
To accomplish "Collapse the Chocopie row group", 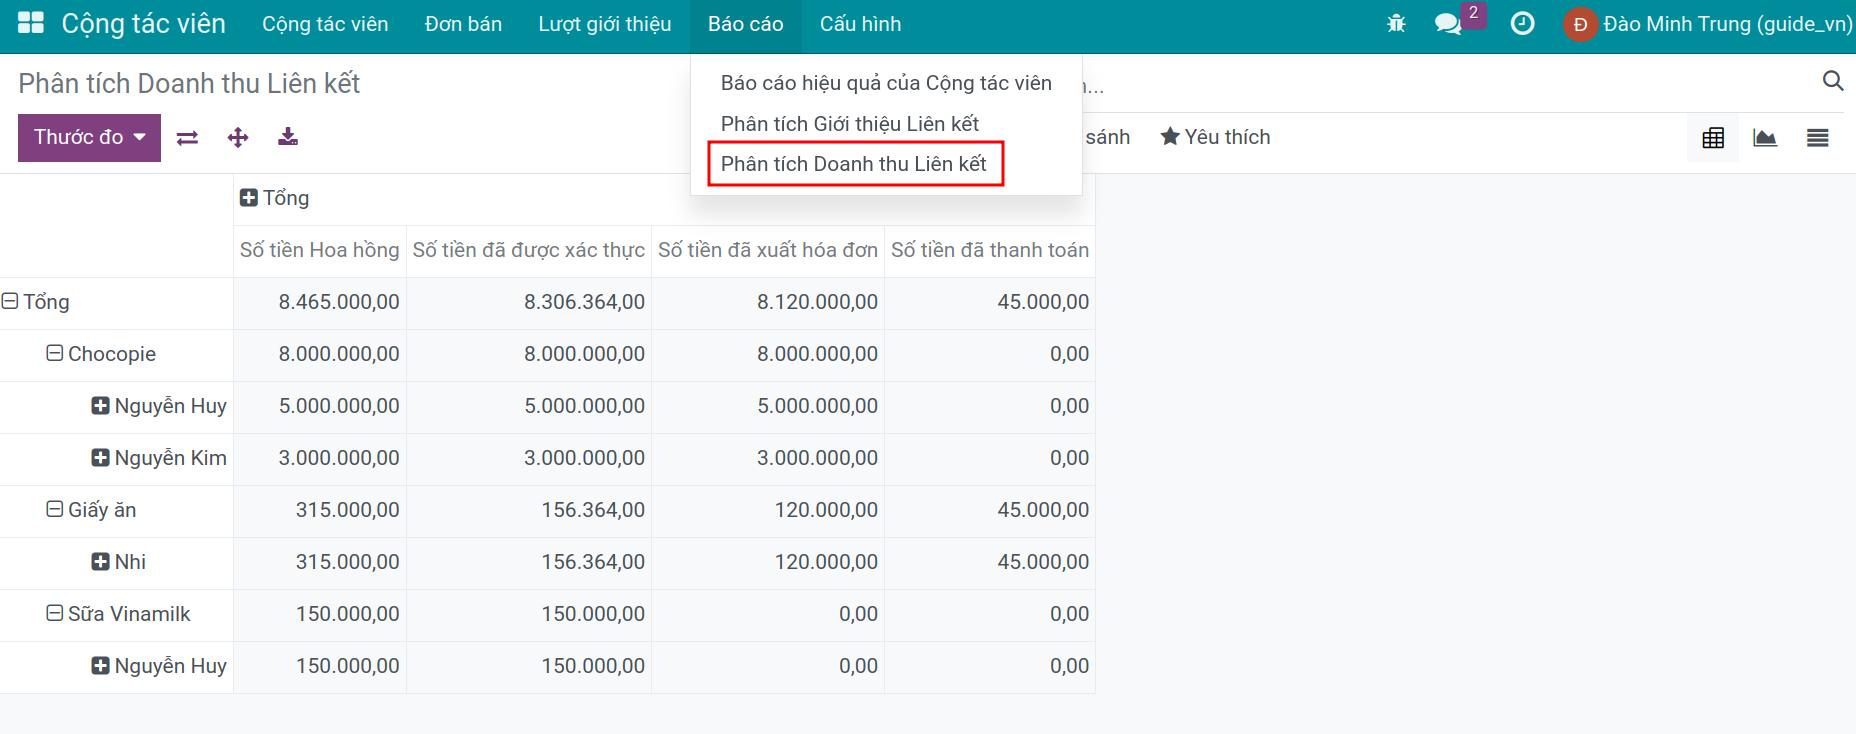I will (101, 354).
